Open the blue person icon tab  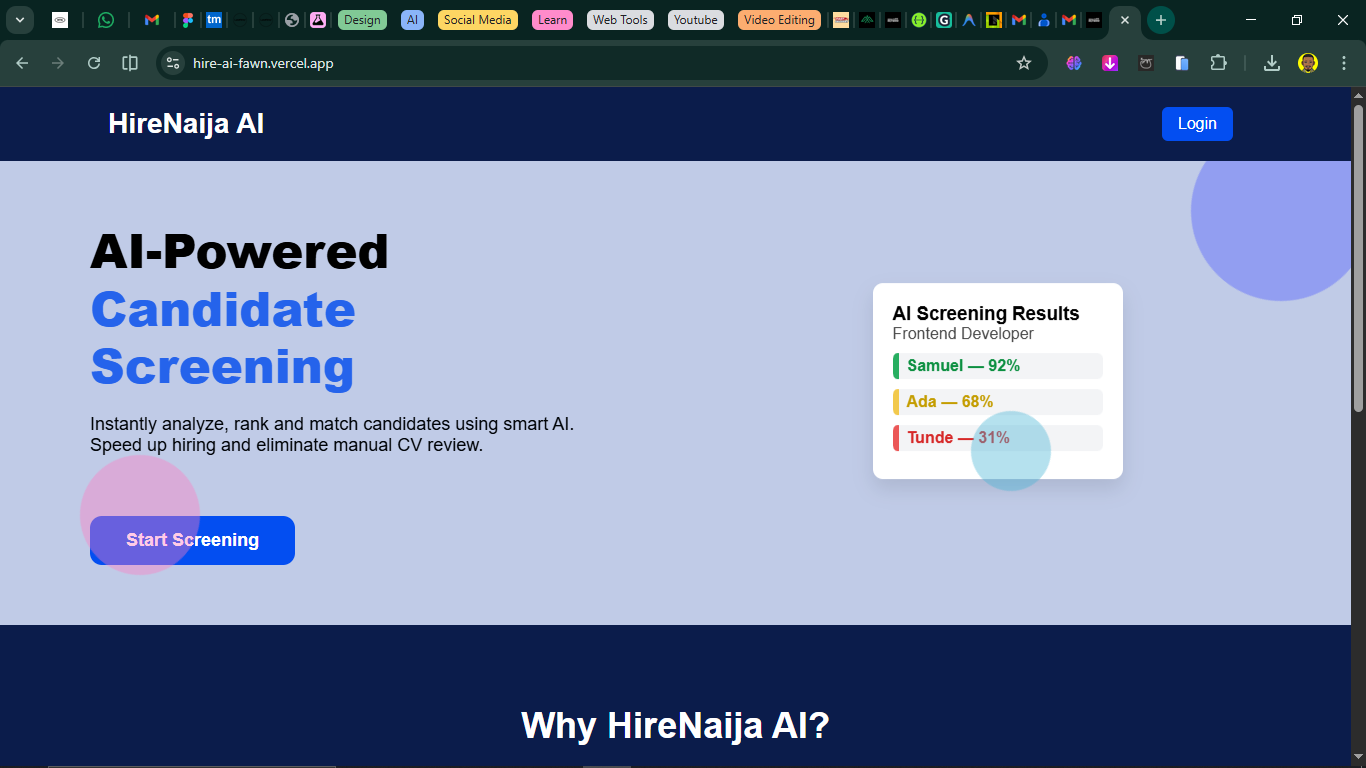click(x=1044, y=20)
